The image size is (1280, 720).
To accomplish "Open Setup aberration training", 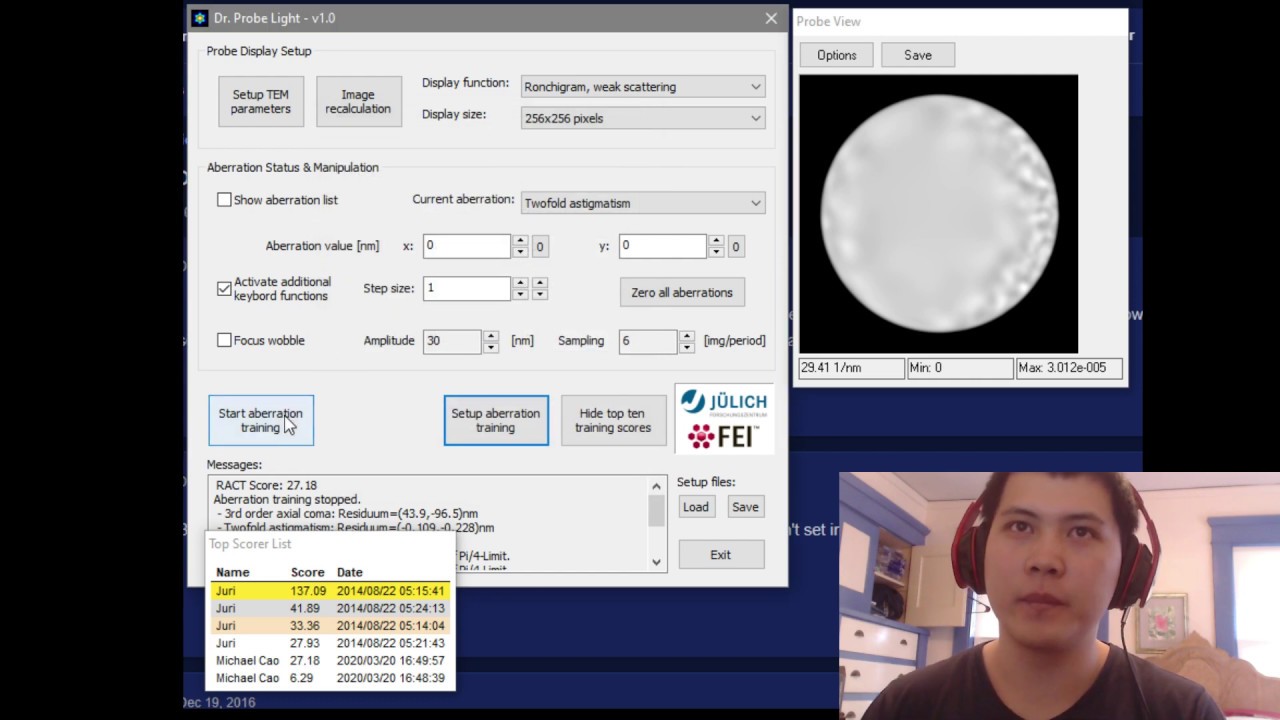I will pos(496,420).
